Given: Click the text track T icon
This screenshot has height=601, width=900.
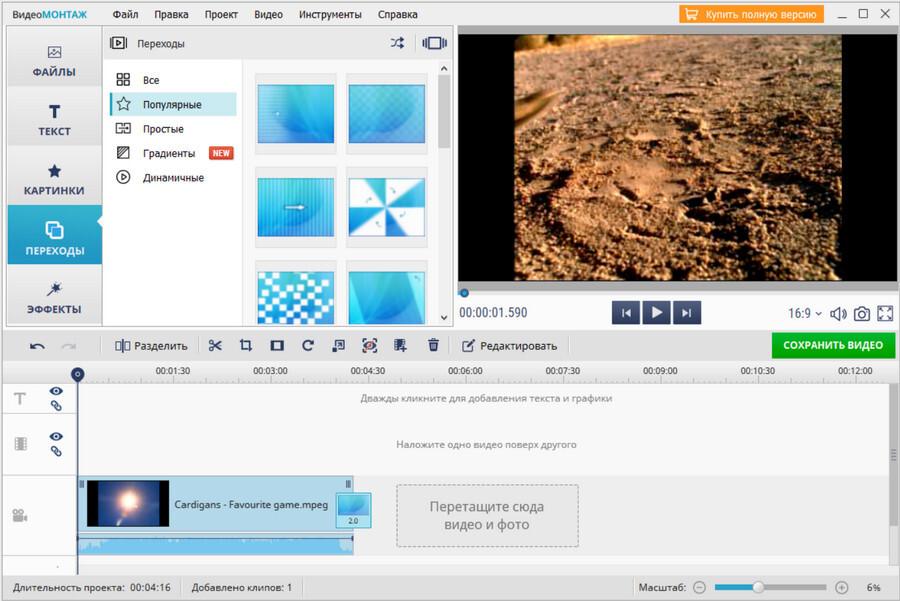Looking at the screenshot, I should pyautogui.click(x=20, y=398).
